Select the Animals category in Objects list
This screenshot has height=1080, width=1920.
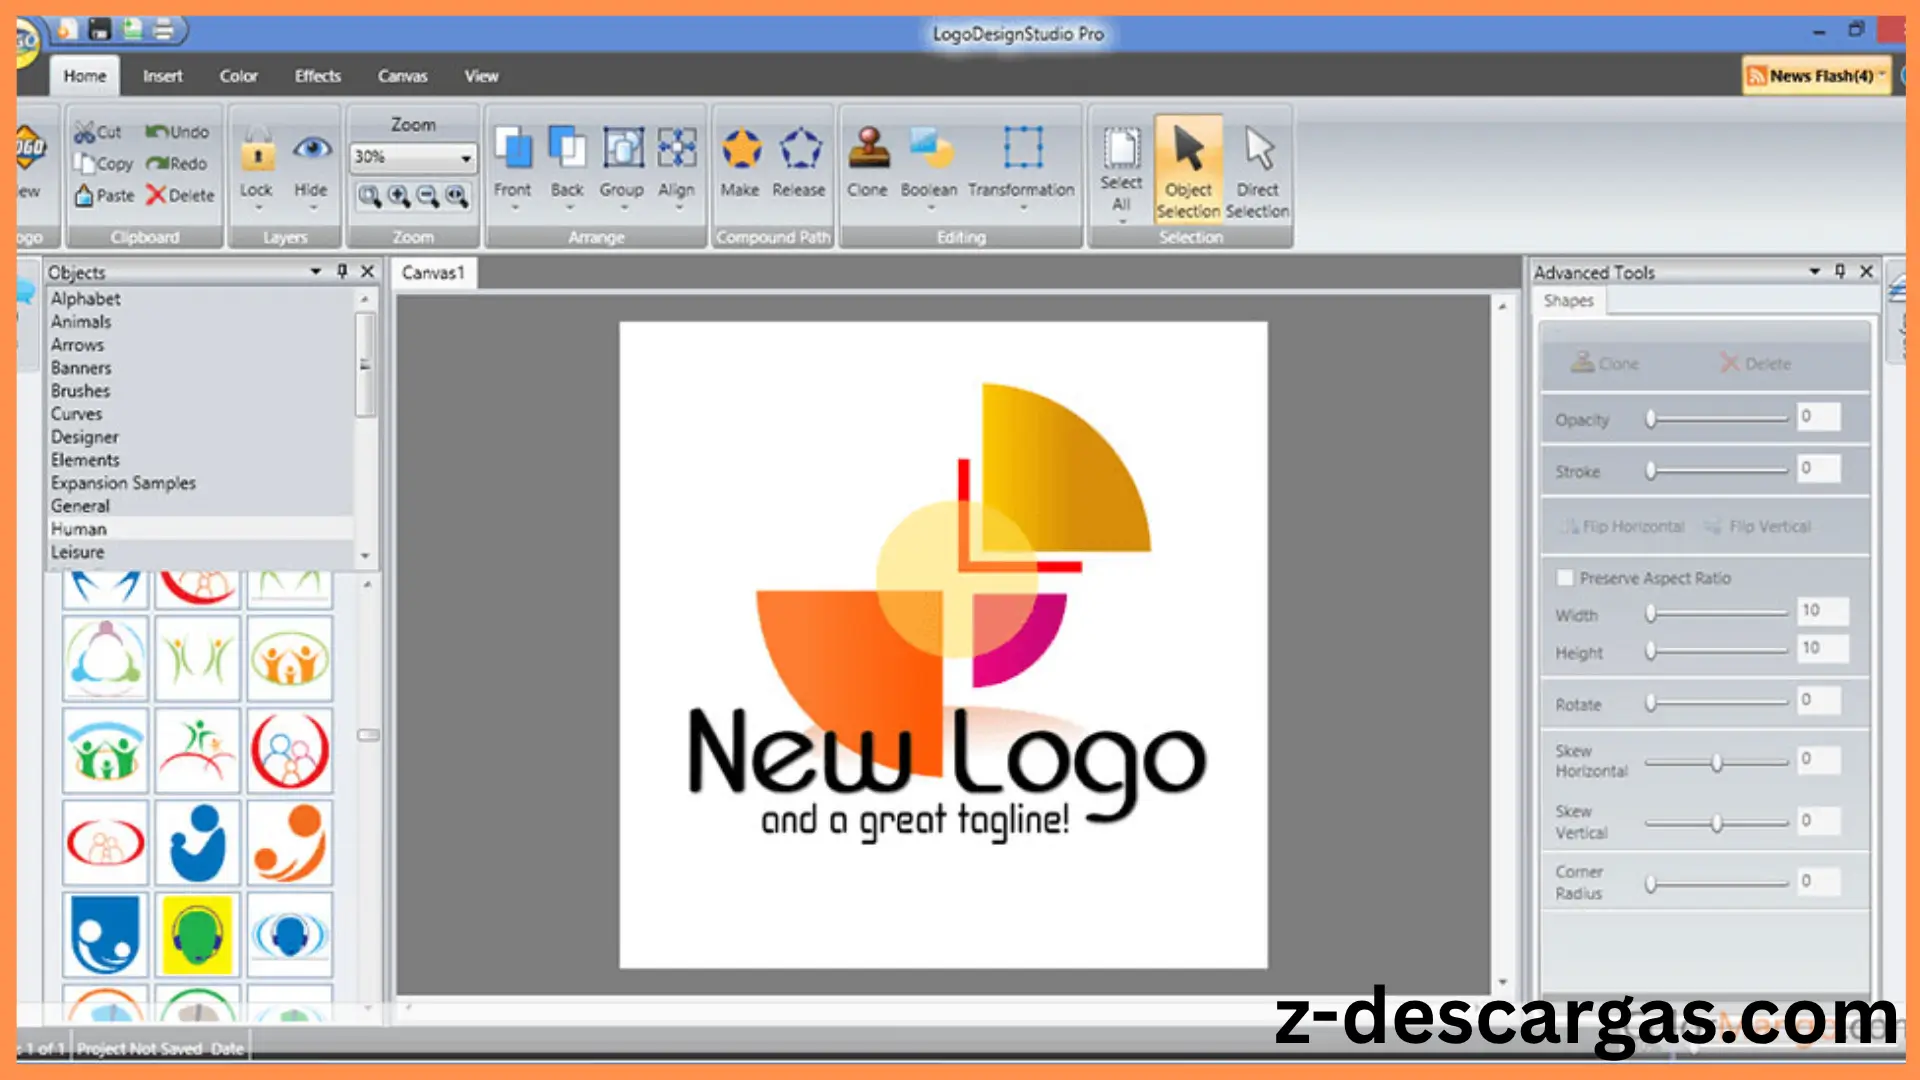200,322
